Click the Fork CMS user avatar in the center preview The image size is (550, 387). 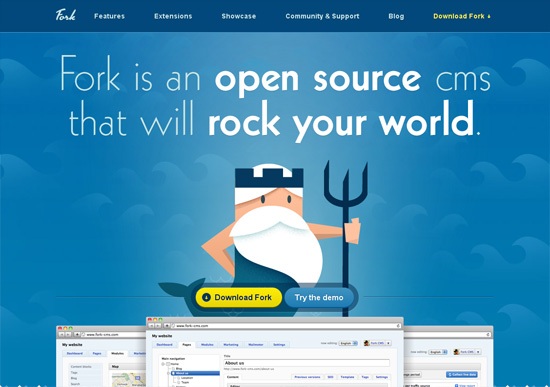(367, 343)
